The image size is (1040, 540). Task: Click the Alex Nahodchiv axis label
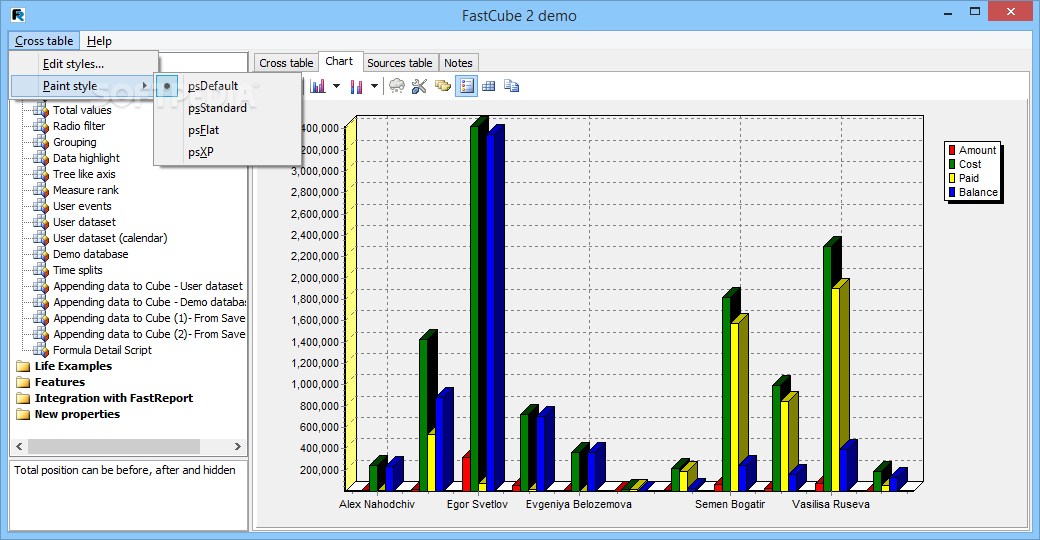pos(377,504)
